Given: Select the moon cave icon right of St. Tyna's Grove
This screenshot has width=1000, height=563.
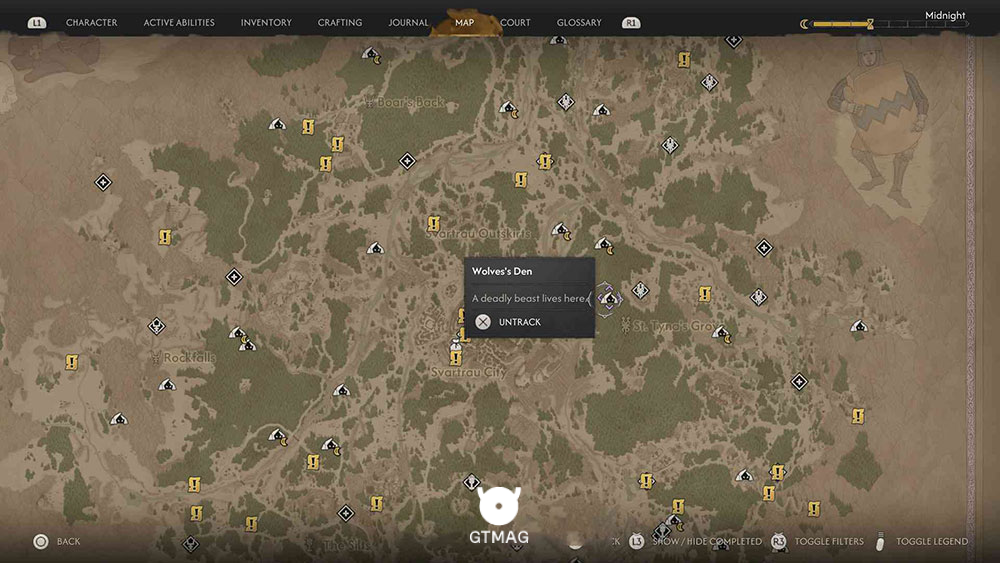Looking at the screenshot, I should pos(722,334).
